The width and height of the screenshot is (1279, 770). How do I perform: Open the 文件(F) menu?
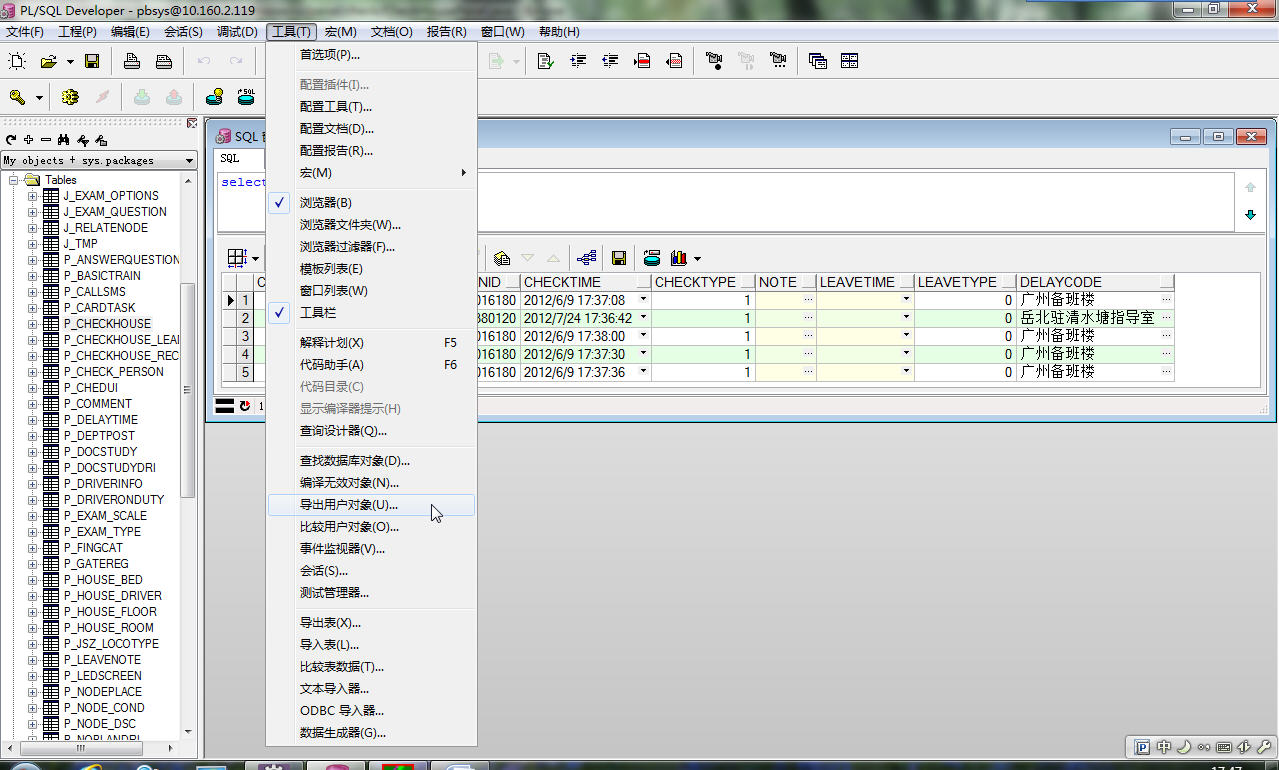pyautogui.click(x=25, y=32)
